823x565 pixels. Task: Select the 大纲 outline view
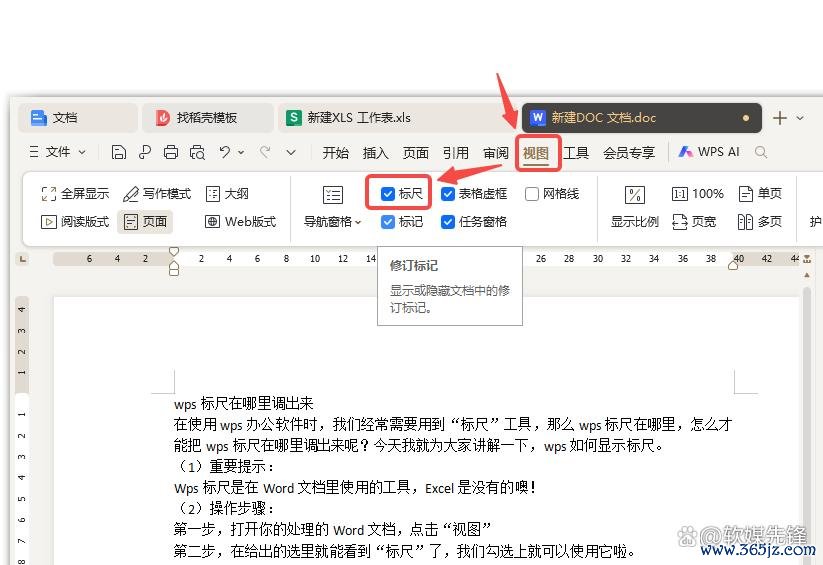point(227,194)
